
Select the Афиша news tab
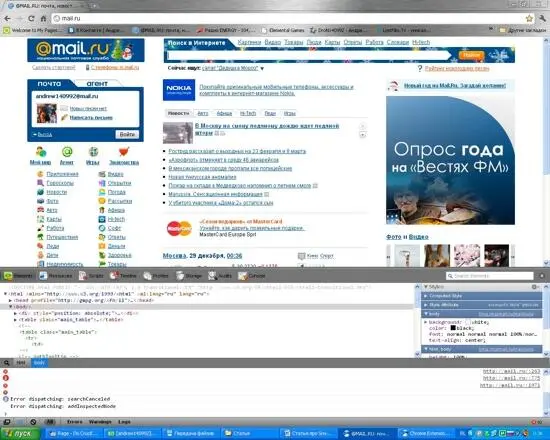click(224, 113)
